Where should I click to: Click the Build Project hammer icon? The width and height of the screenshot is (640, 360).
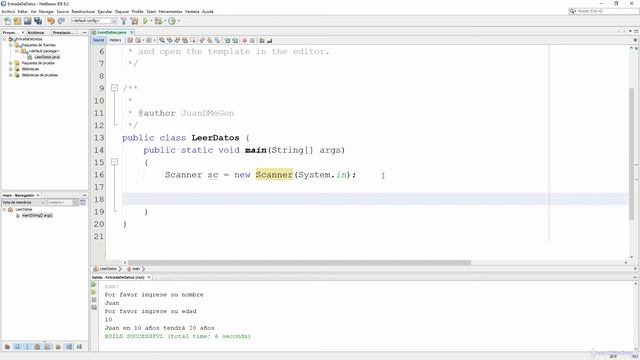click(x=124, y=21)
